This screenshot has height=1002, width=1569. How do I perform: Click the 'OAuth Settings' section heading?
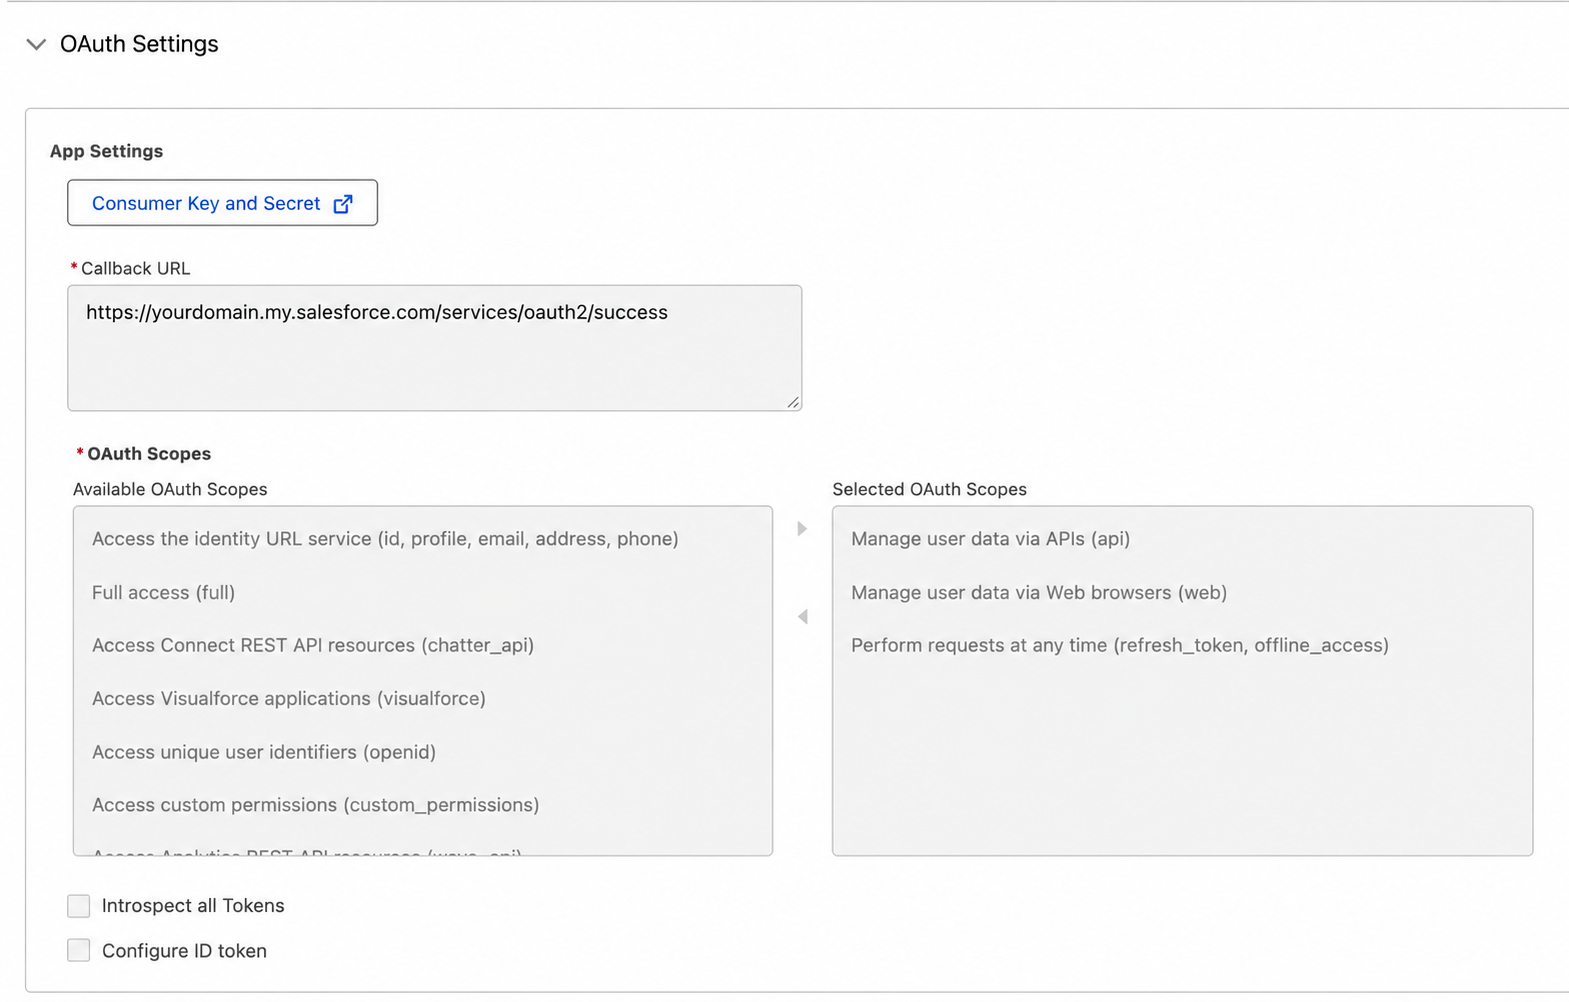[x=139, y=44]
